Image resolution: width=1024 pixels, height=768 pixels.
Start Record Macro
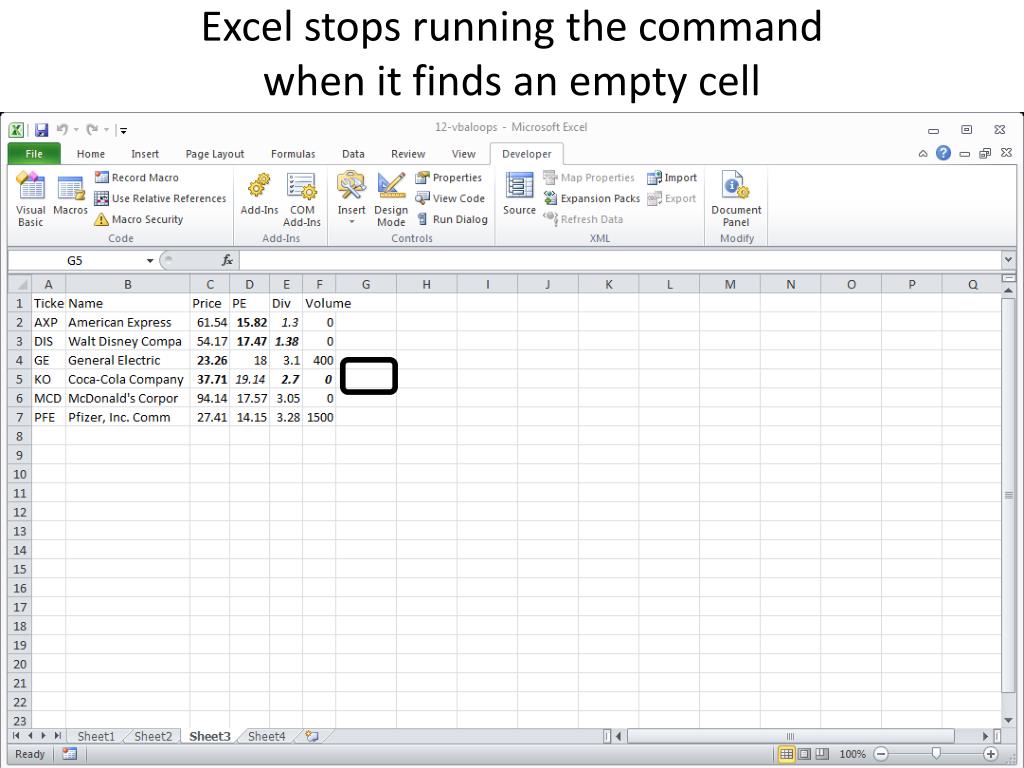tap(136, 178)
